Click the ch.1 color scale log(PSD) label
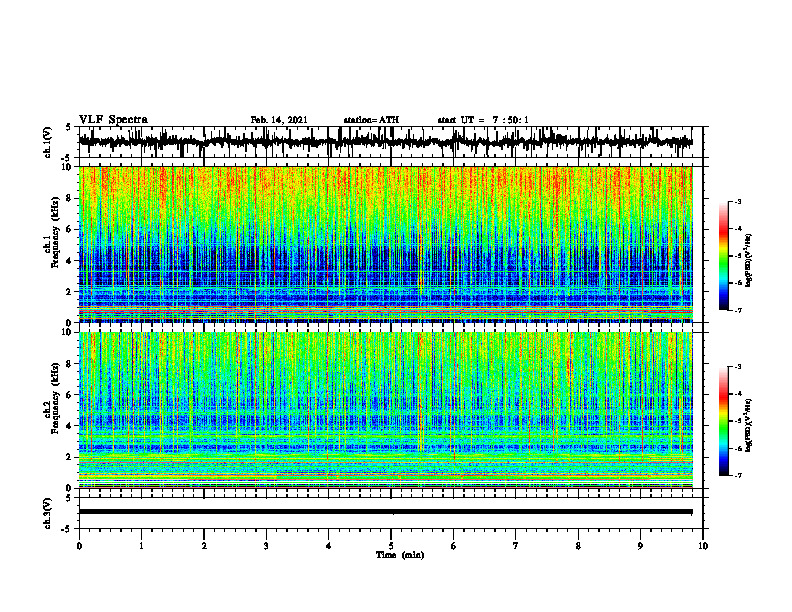The width and height of the screenshot is (792, 612). click(x=749, y=260)
